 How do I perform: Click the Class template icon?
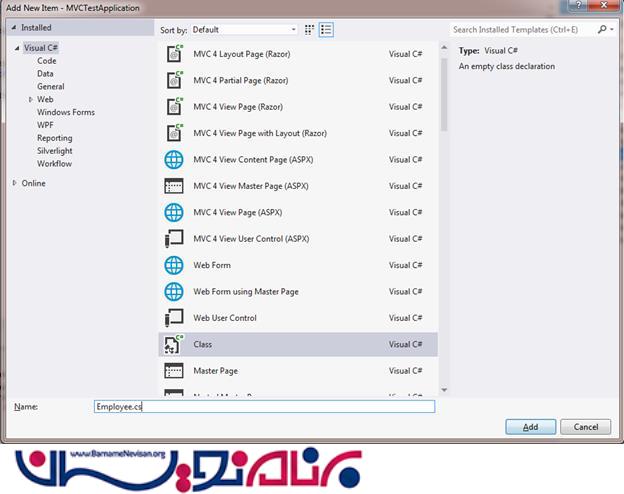click(x=174, y=344)
